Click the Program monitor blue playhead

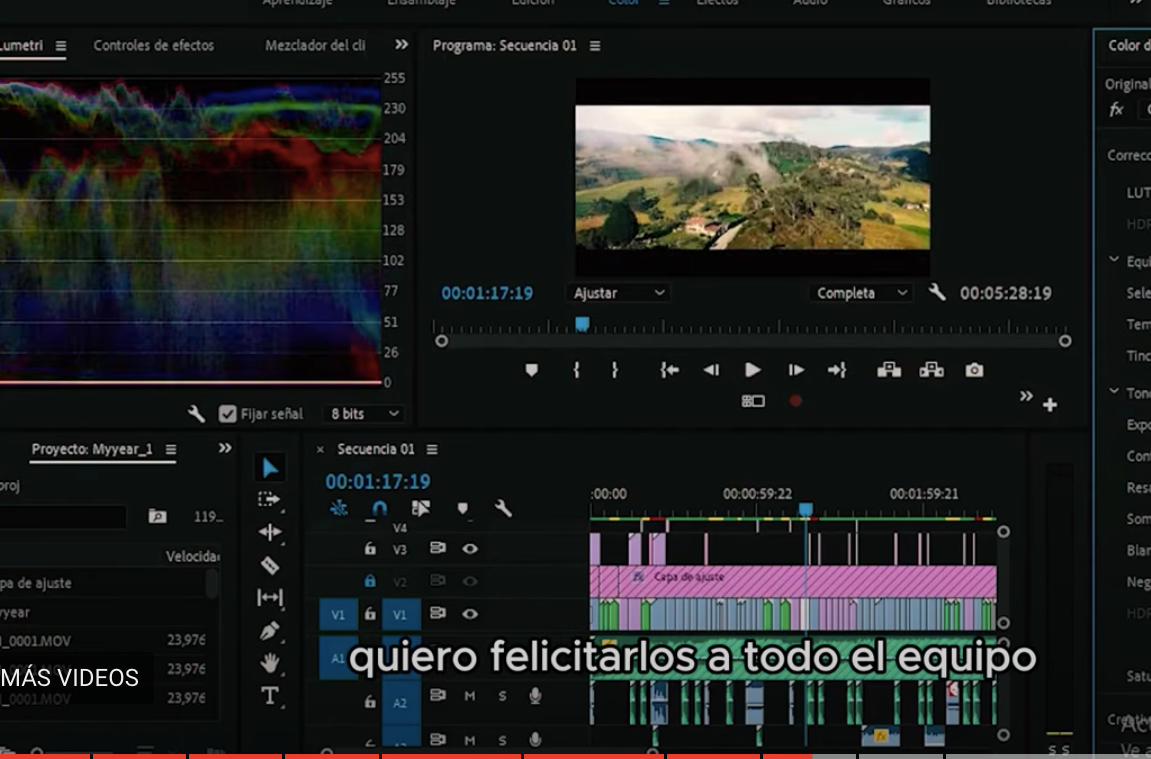(582, 324)
